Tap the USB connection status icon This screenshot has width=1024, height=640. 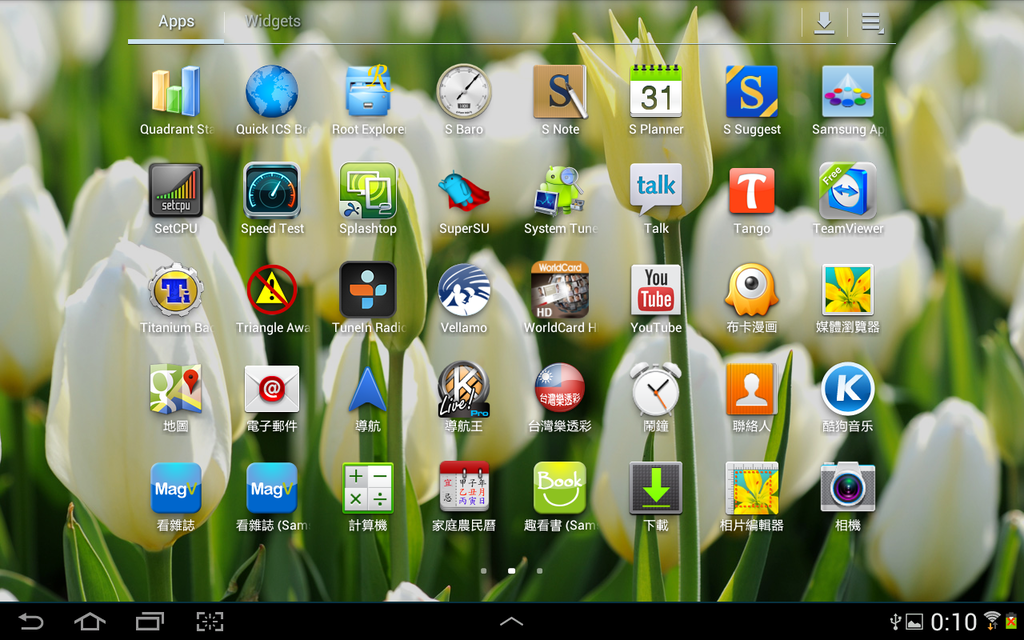(x=895, y=622)
